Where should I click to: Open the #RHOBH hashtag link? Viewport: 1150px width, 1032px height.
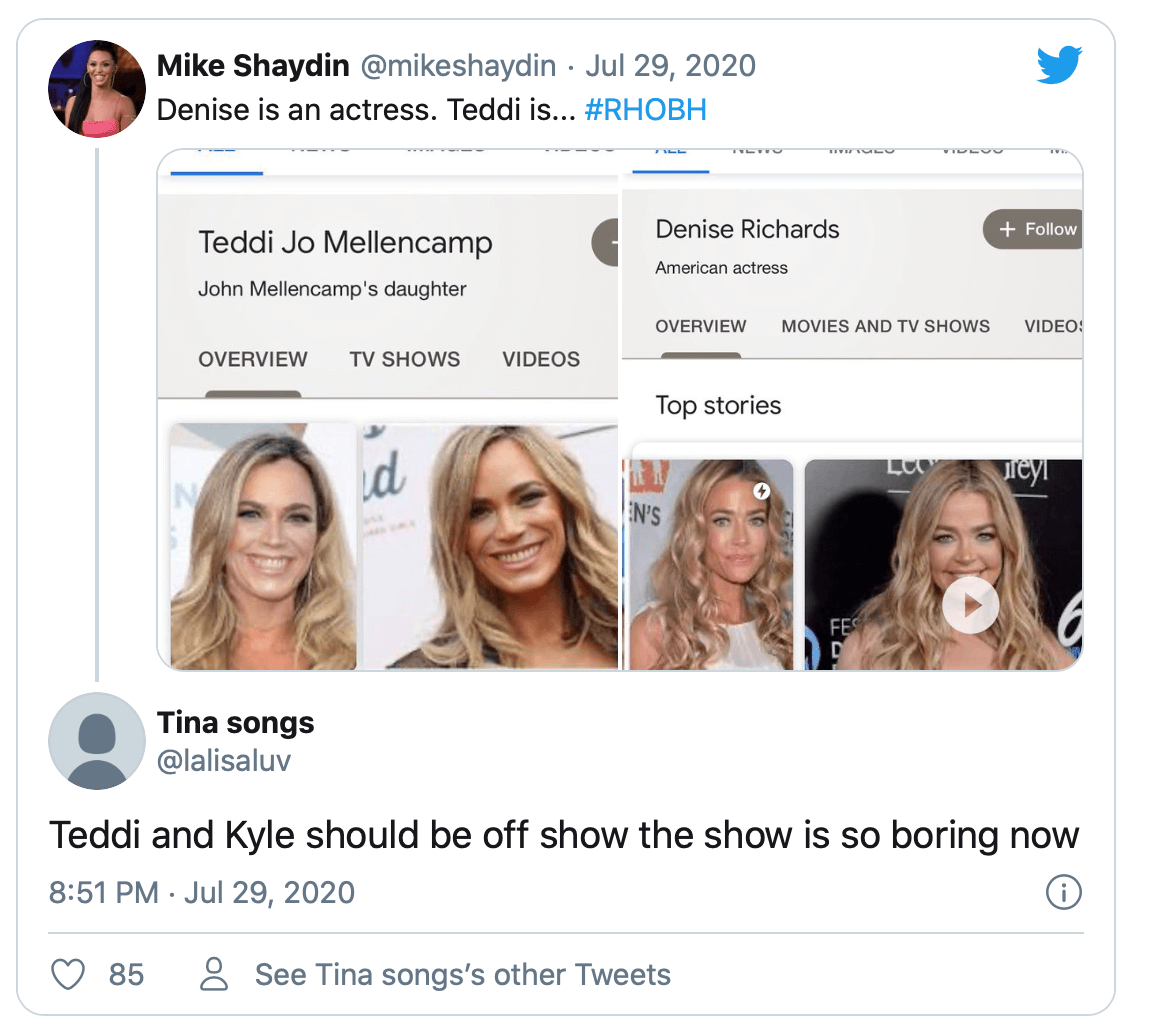point(645,109)
